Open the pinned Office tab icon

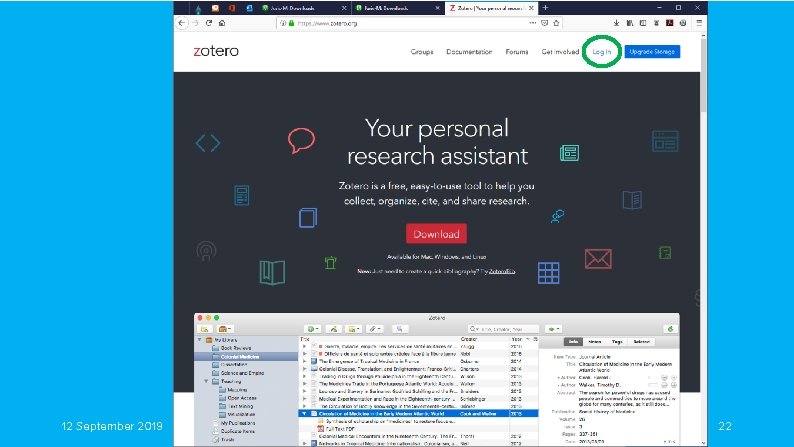pyautogui.click(x=232, y=8)
